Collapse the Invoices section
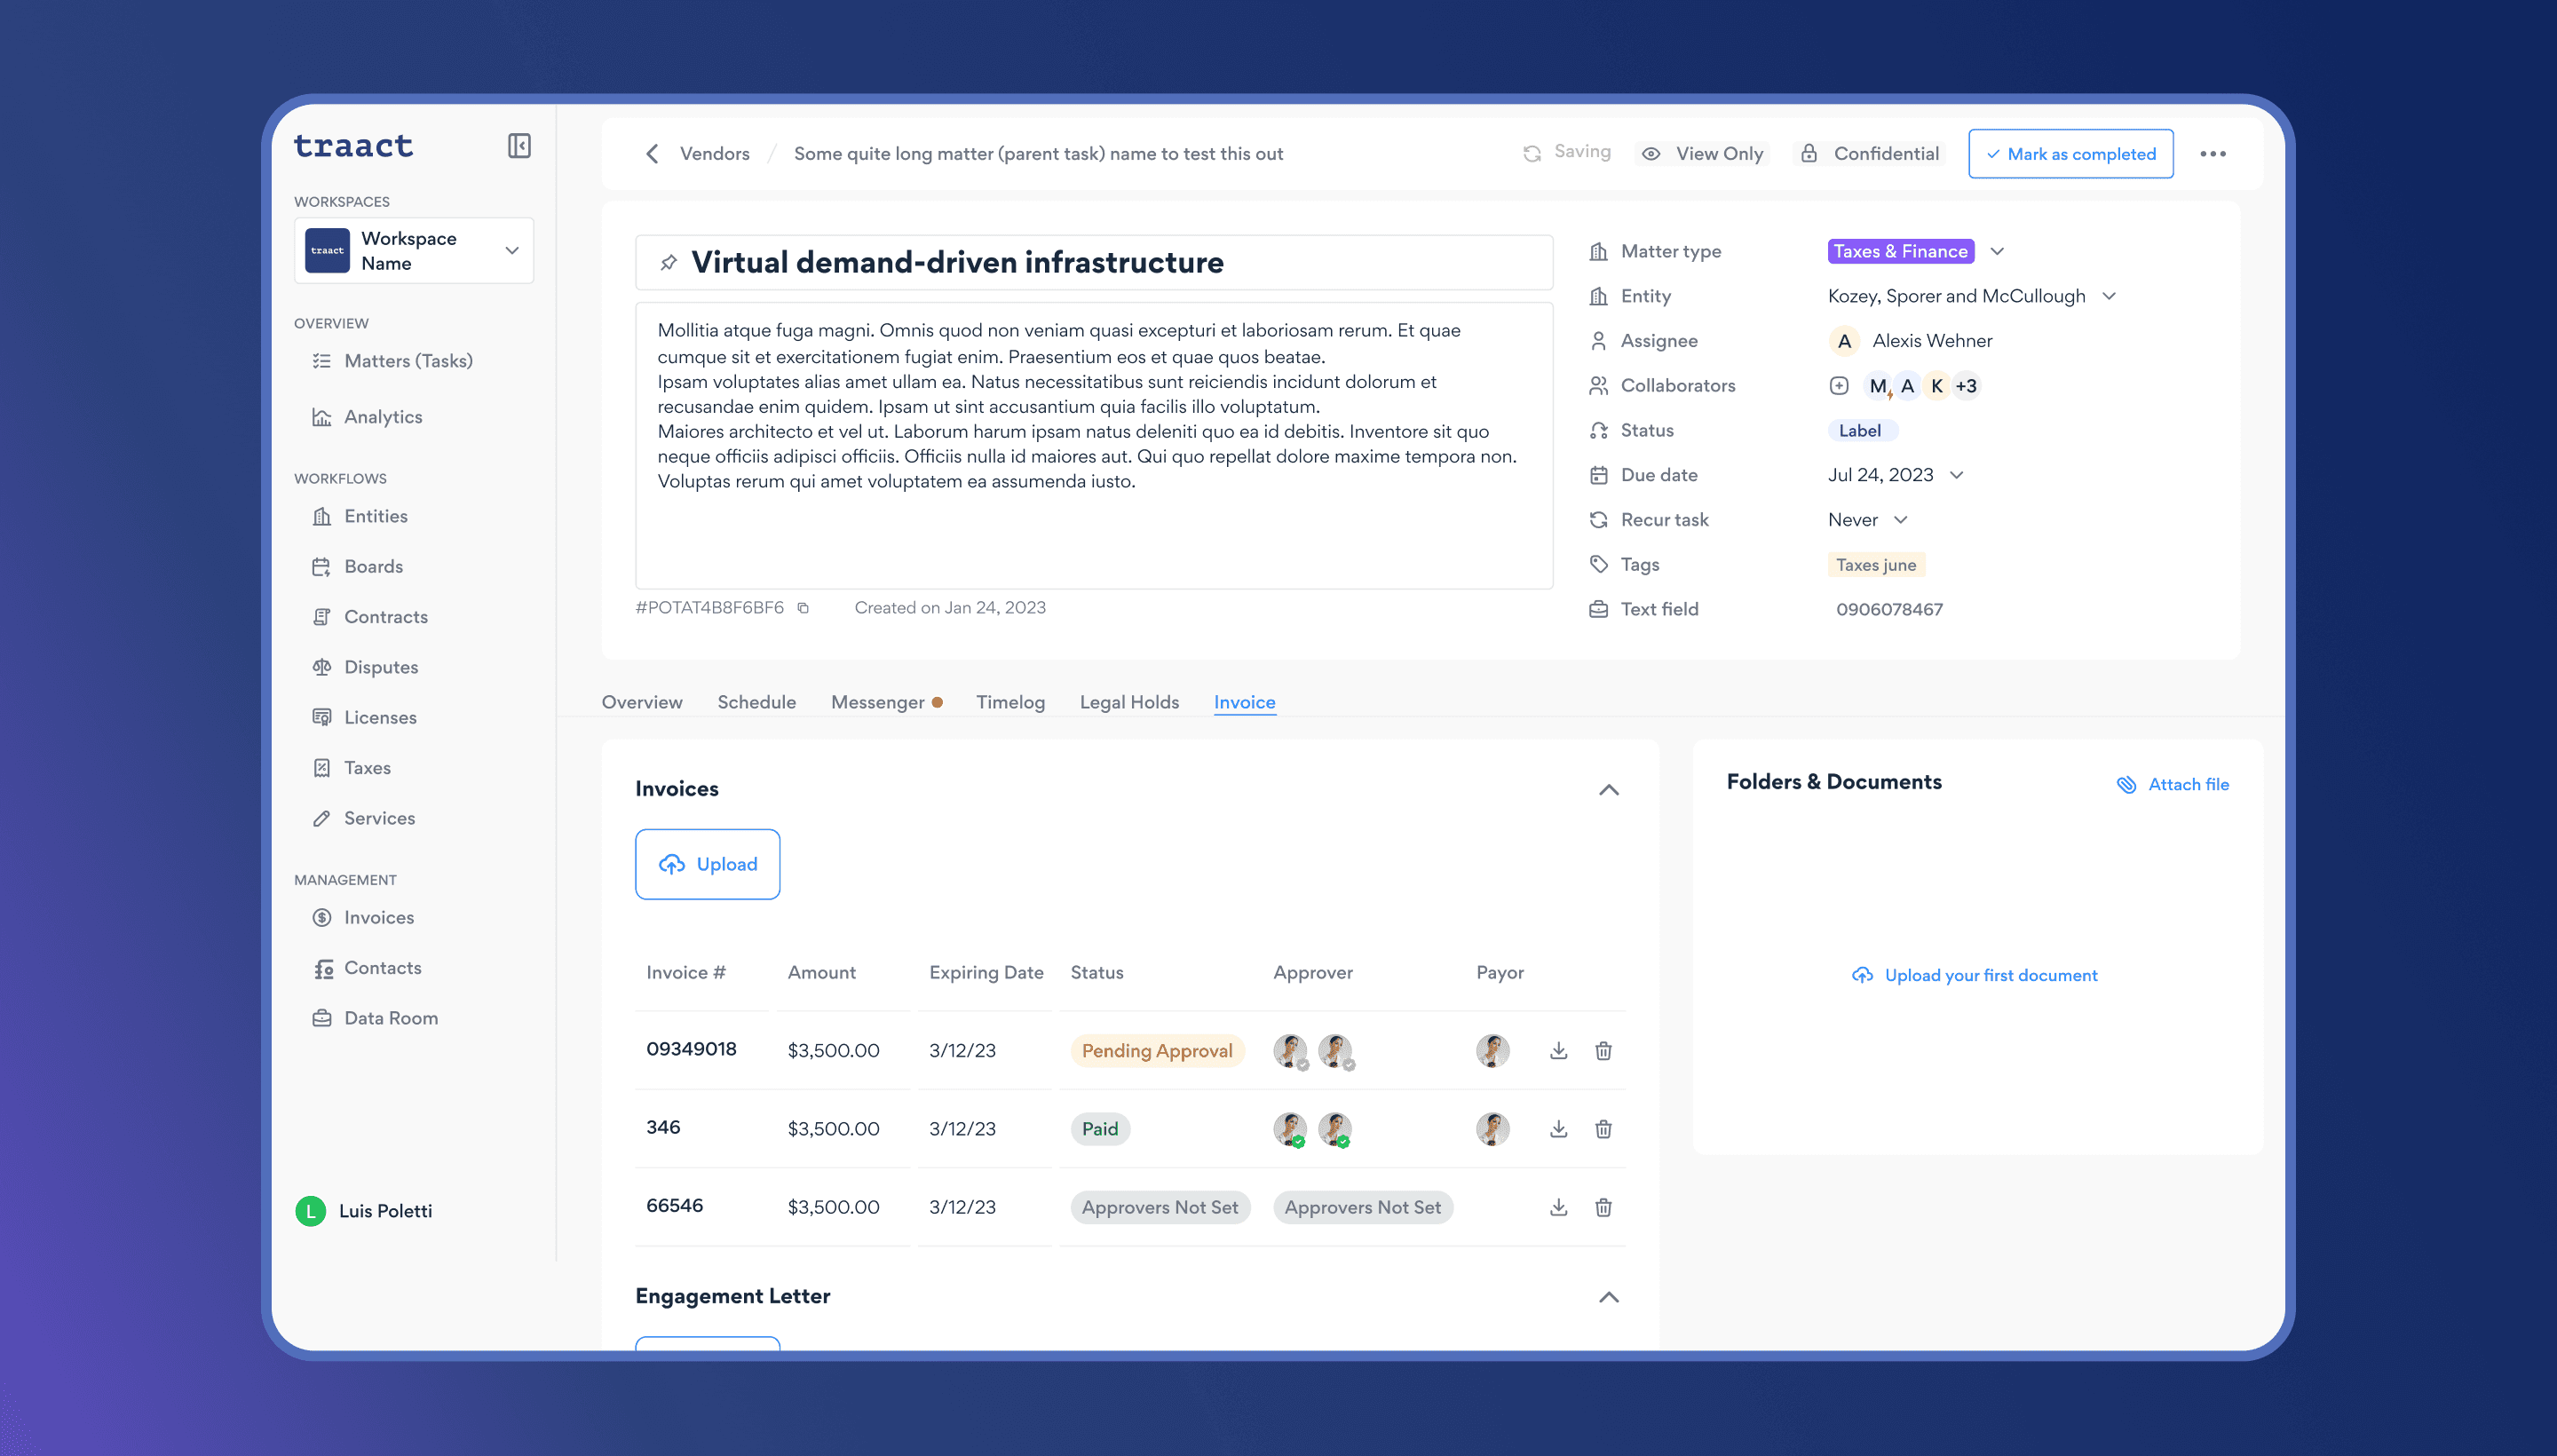The image size is (2557, 1456). pyautogui.click(x=1608, y=790)
